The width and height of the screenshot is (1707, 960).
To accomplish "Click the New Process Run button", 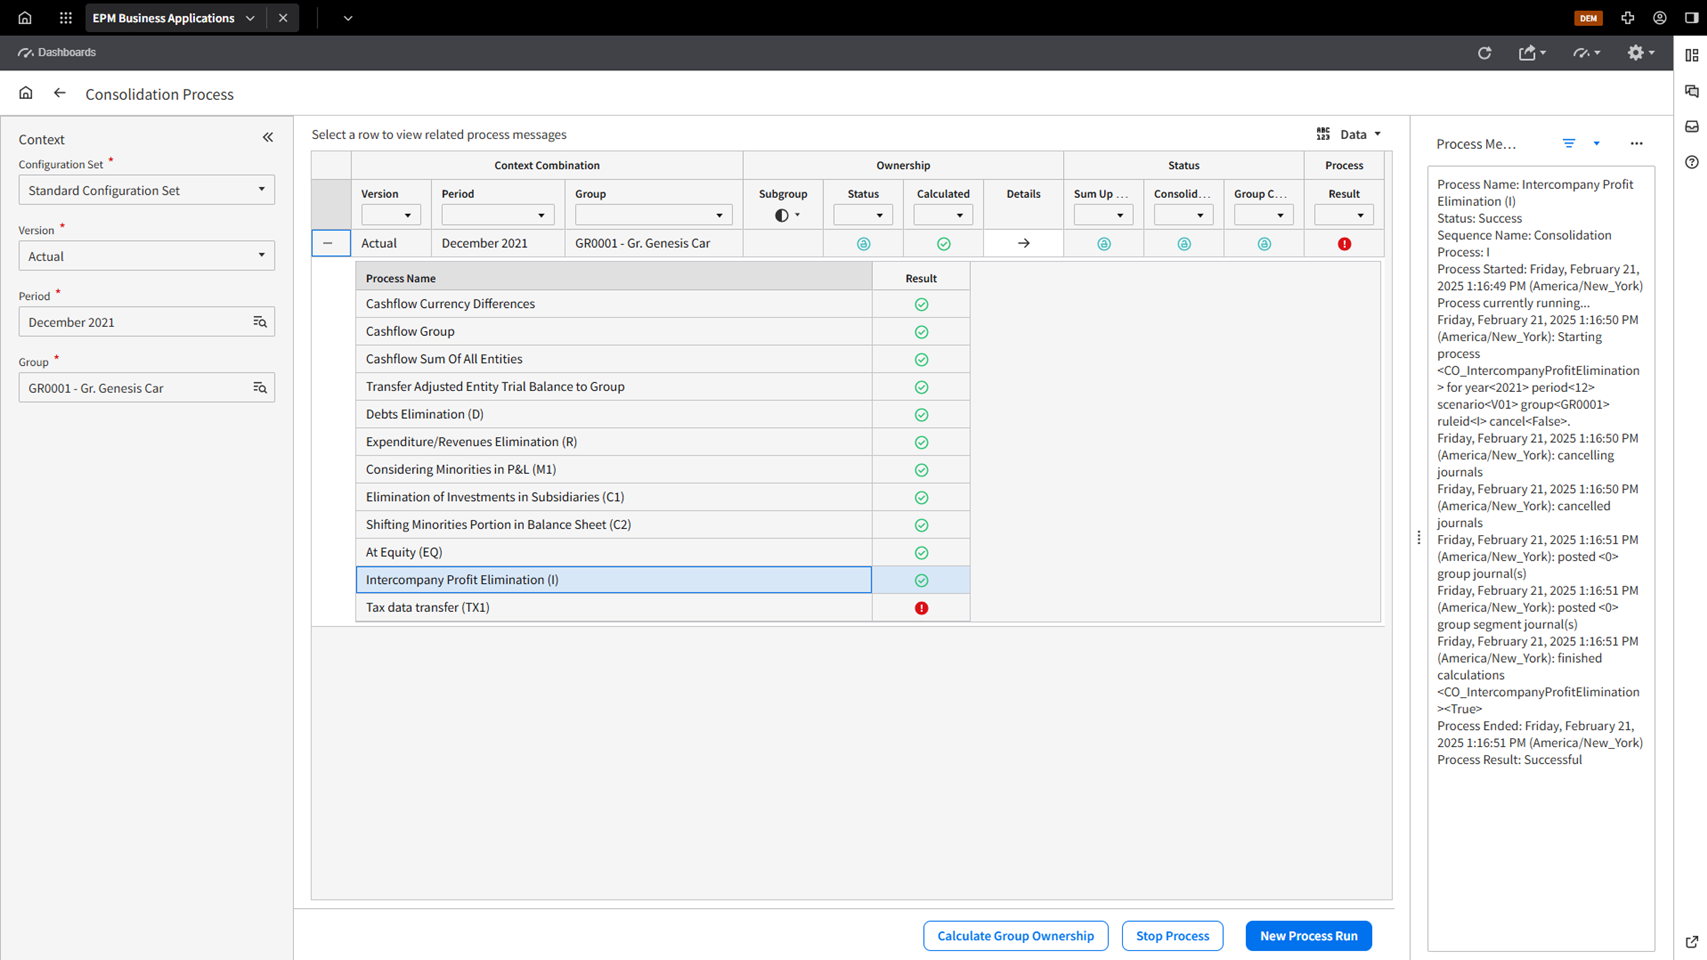I will (1308, 936).
